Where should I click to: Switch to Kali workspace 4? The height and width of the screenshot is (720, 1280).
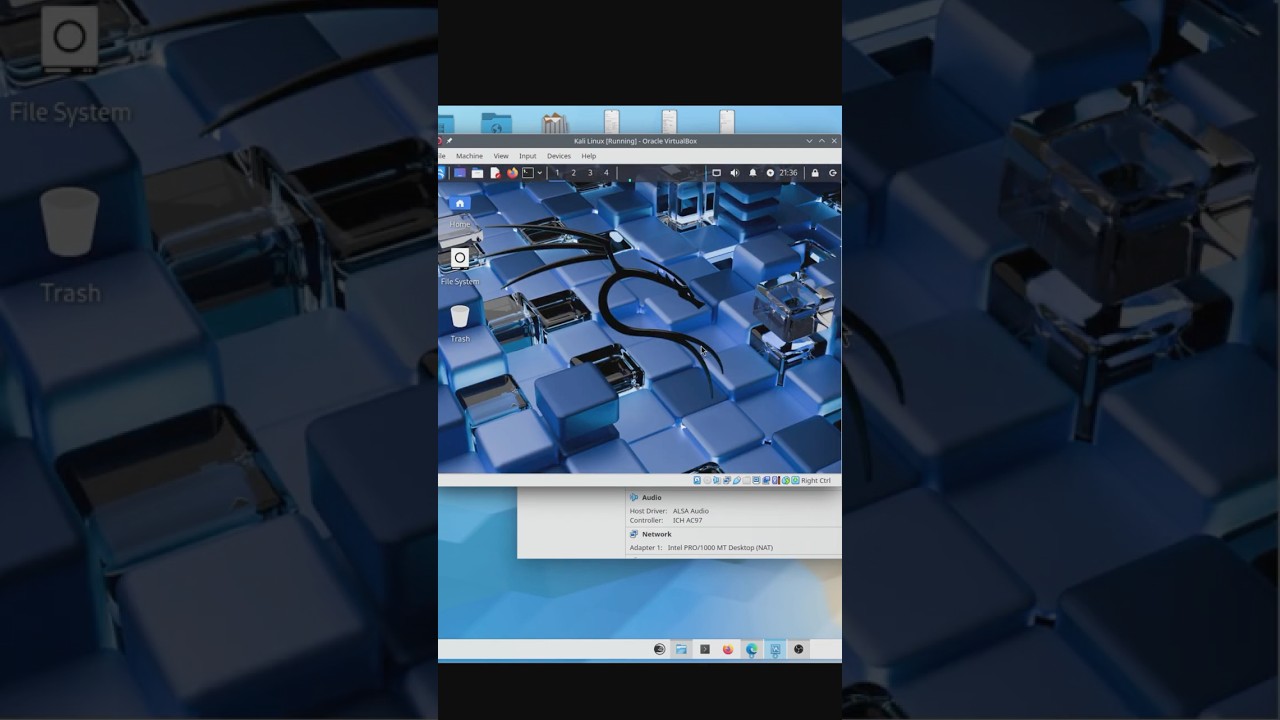606,173
